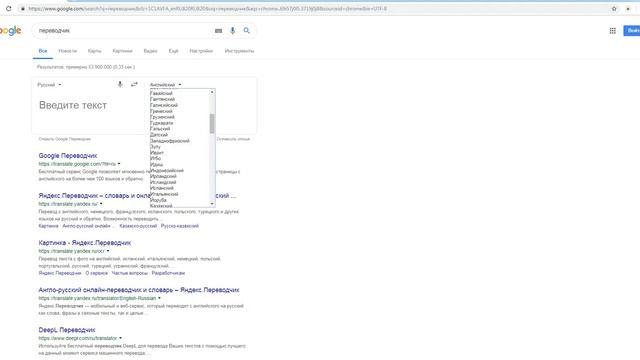The height and width of the screenshot is (360, 640).
Task: Open the Google apps grid icon
Action: 613,31
